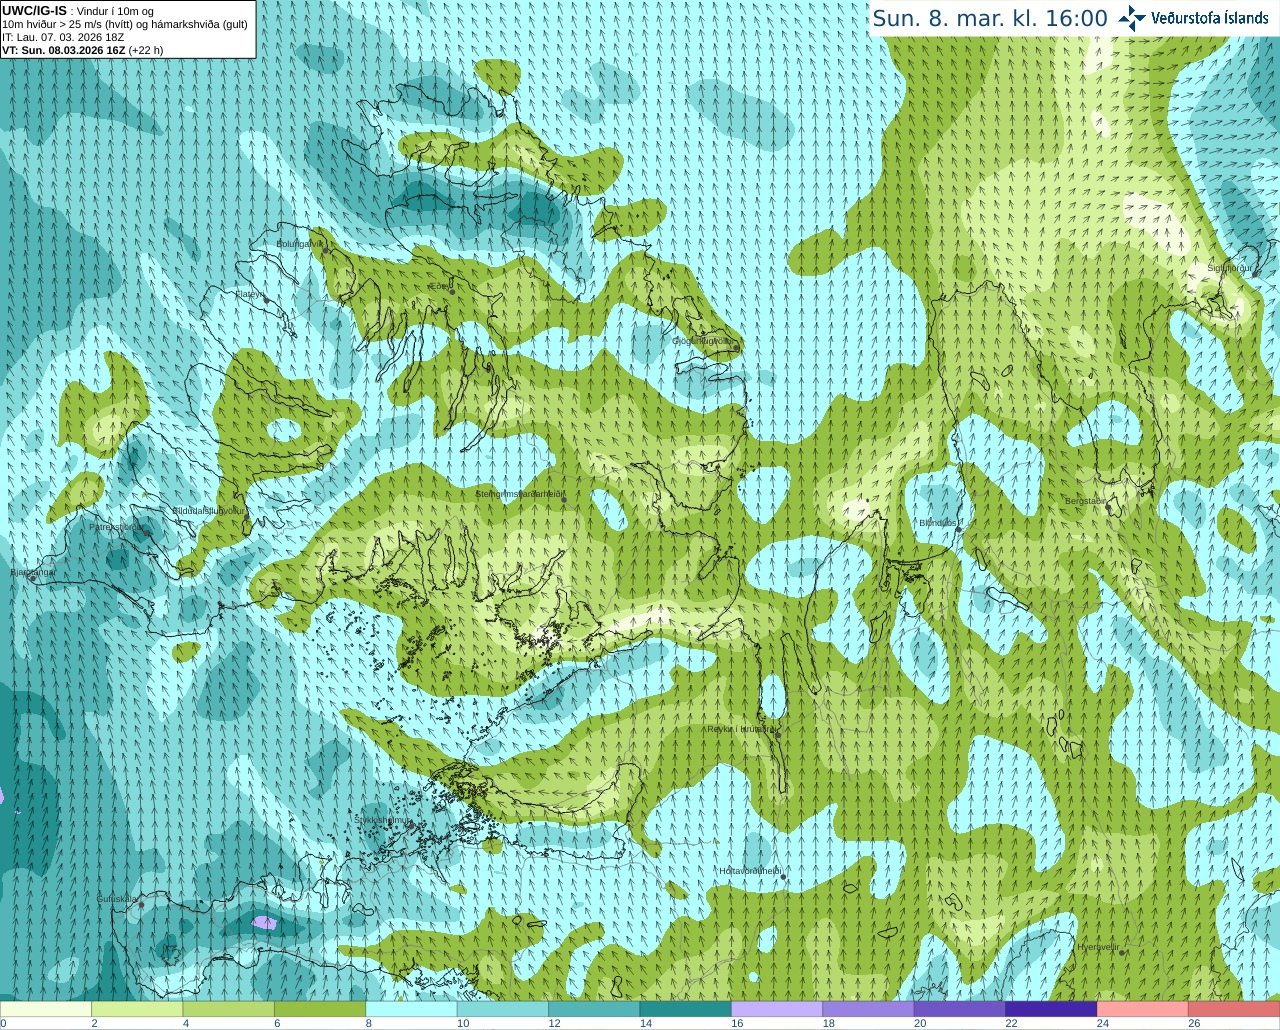Click the 'VT: Sun. 08.03.2026 16Z' line
Image resolution: width=1280 pixels, height=1030 pixels.
pos(82,50)
